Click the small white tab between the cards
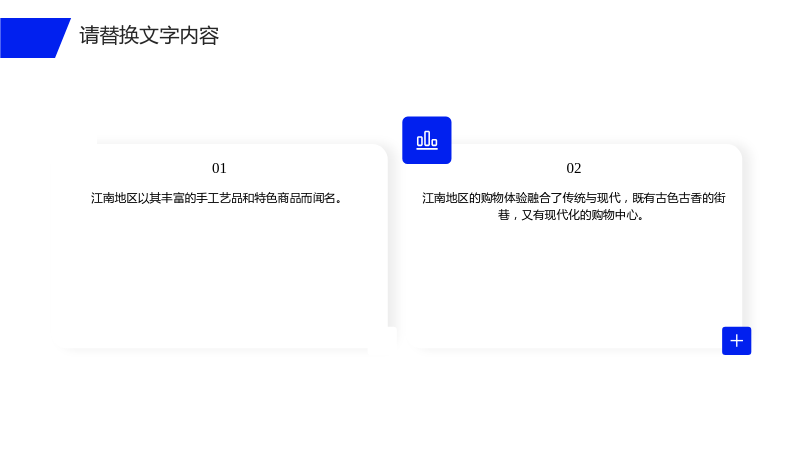The width and height of the screenshot is (800, 450). (x=383, y=340)
